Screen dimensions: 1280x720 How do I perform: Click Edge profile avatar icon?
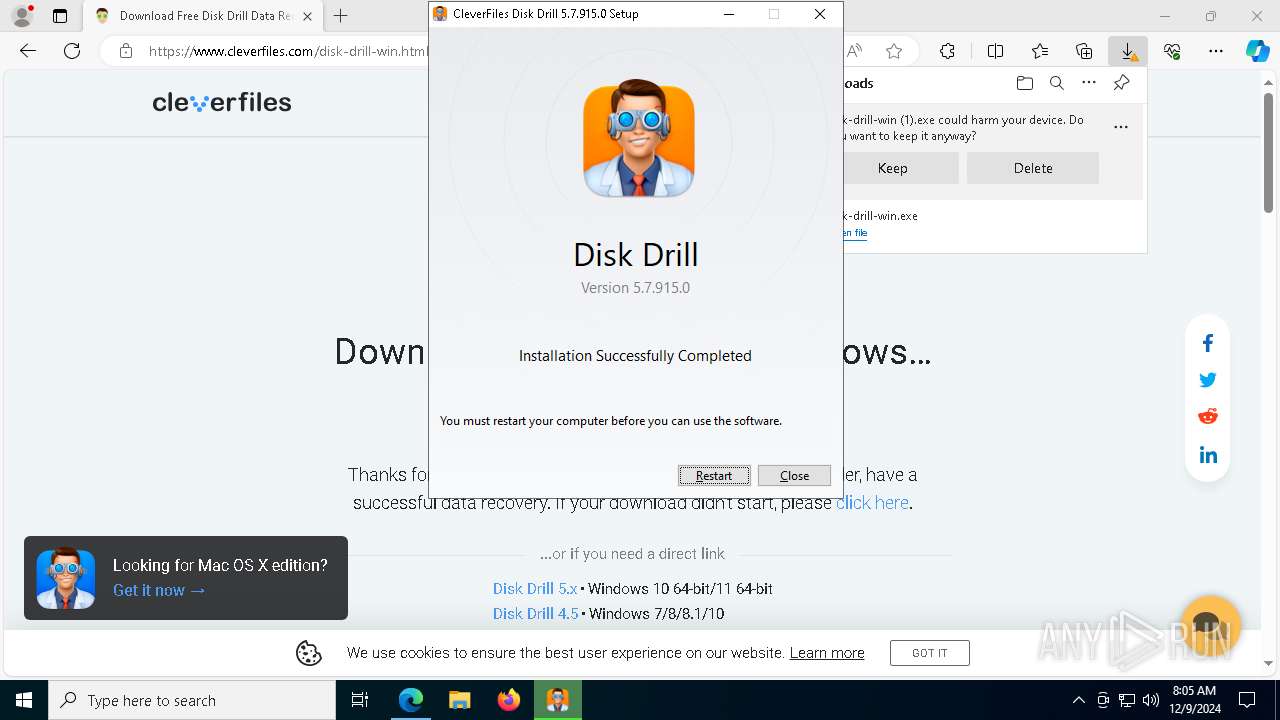pos(22,16)
